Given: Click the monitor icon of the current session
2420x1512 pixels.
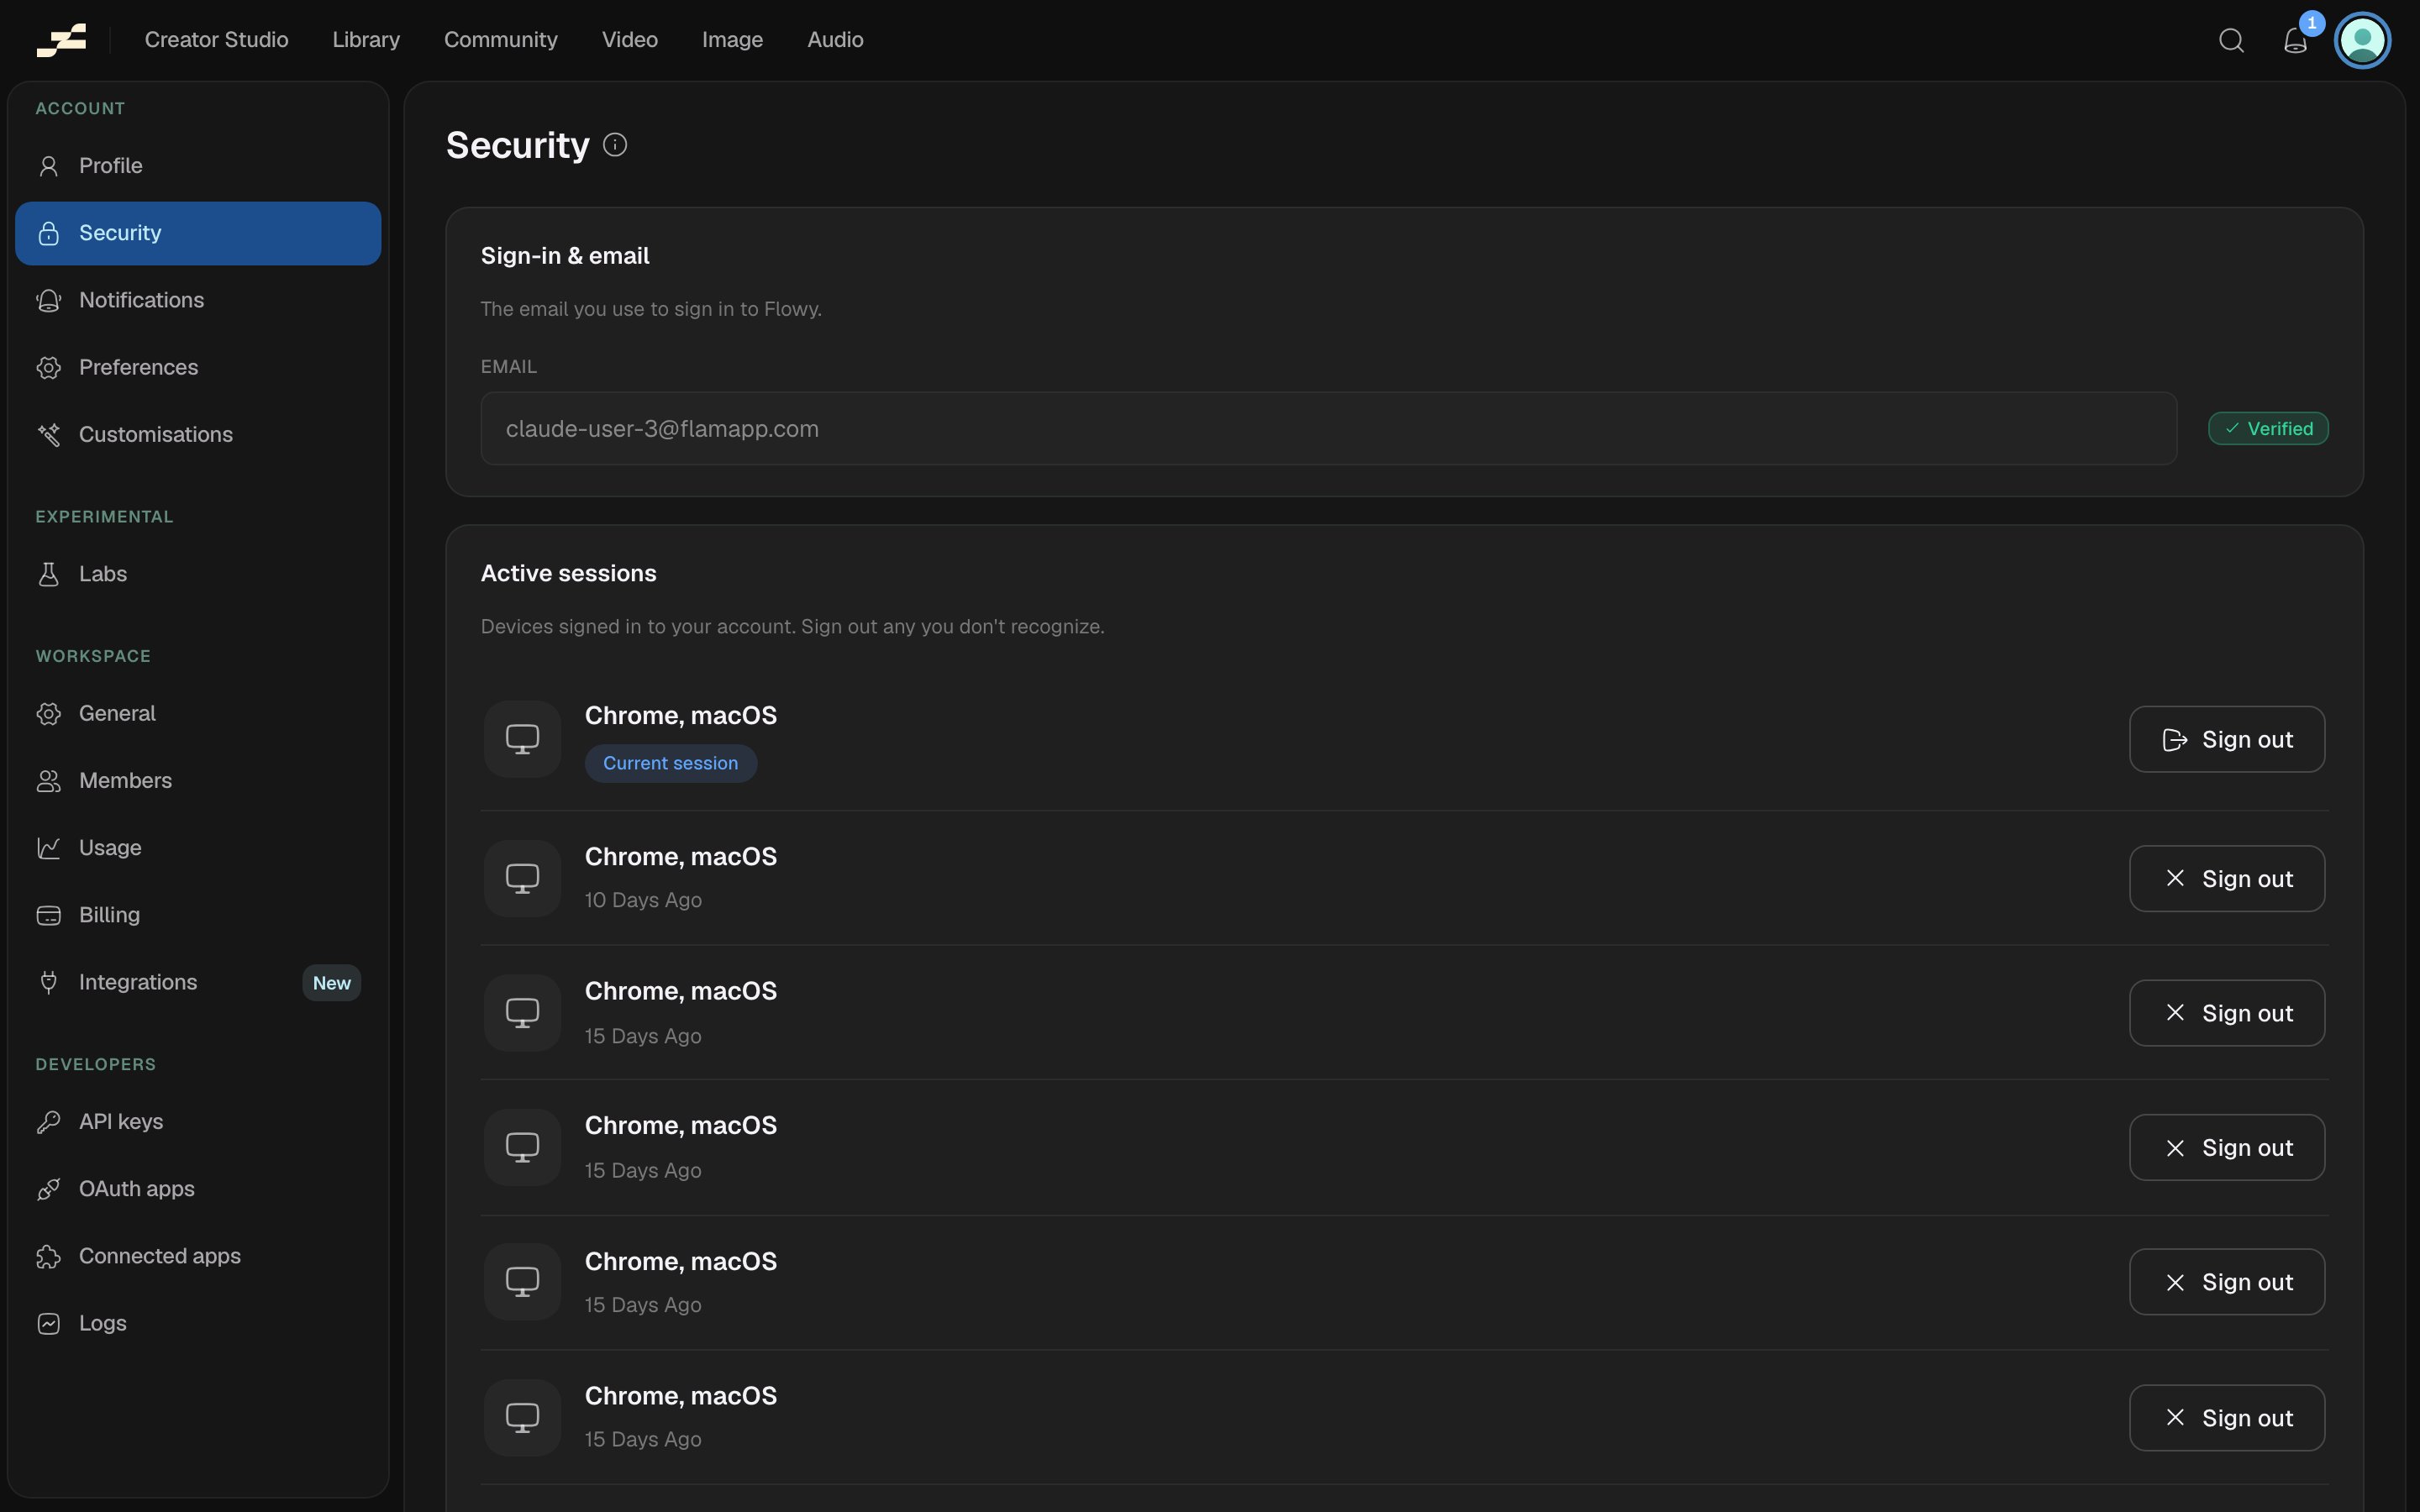Looking at the screenshot, I should (522, 739).
